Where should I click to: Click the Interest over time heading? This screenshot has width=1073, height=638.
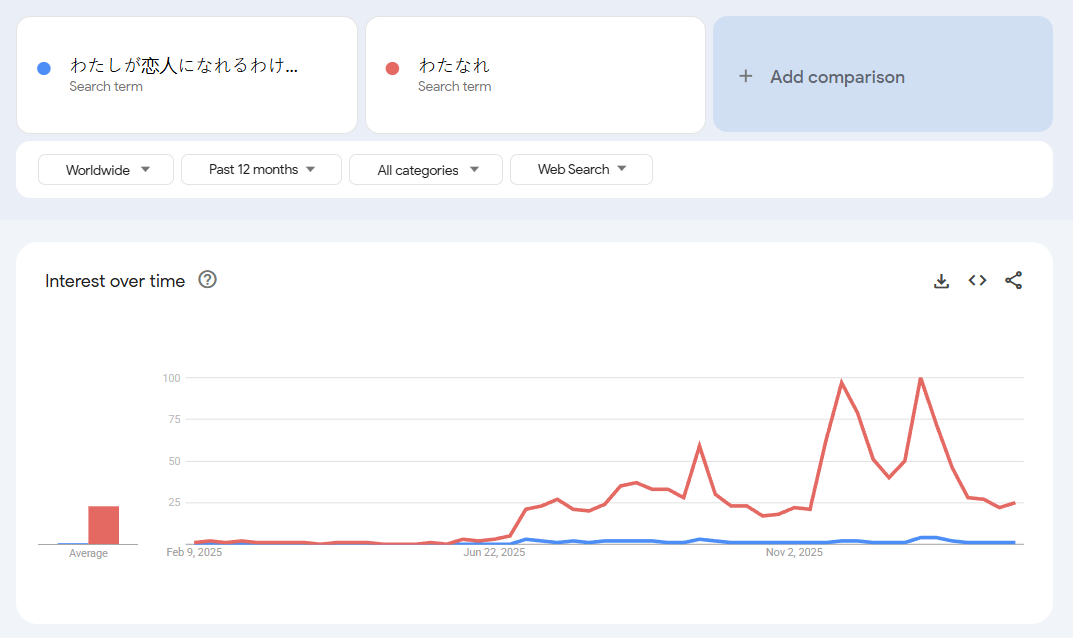pyautogui.click(x=115, y=281)
